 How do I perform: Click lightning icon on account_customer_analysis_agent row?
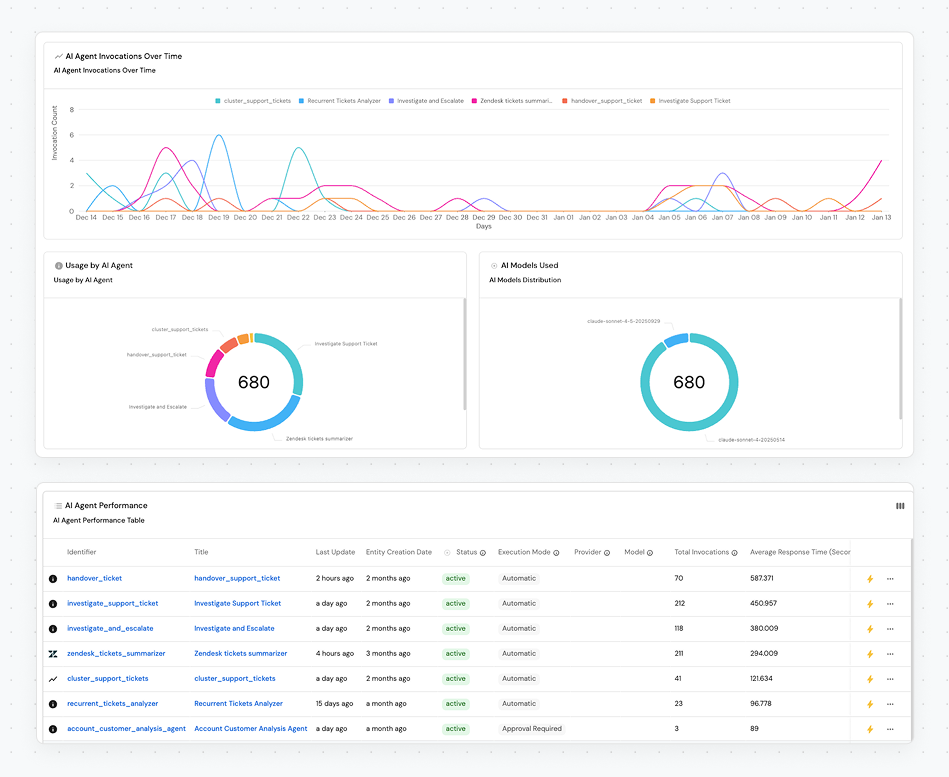870,729
